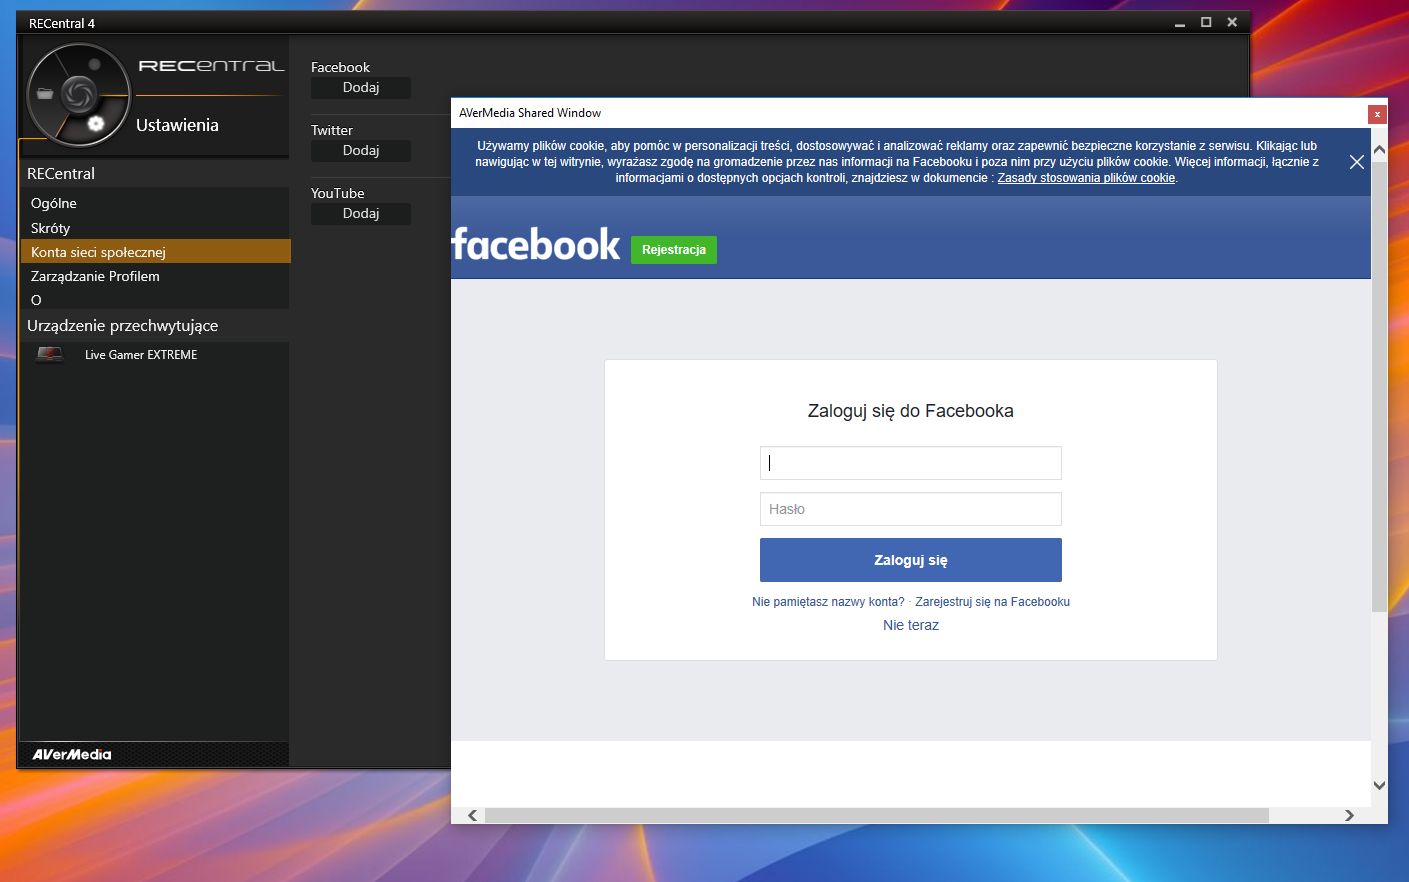Open the Zasady stosowania plików cookie link

(1086, 178)
